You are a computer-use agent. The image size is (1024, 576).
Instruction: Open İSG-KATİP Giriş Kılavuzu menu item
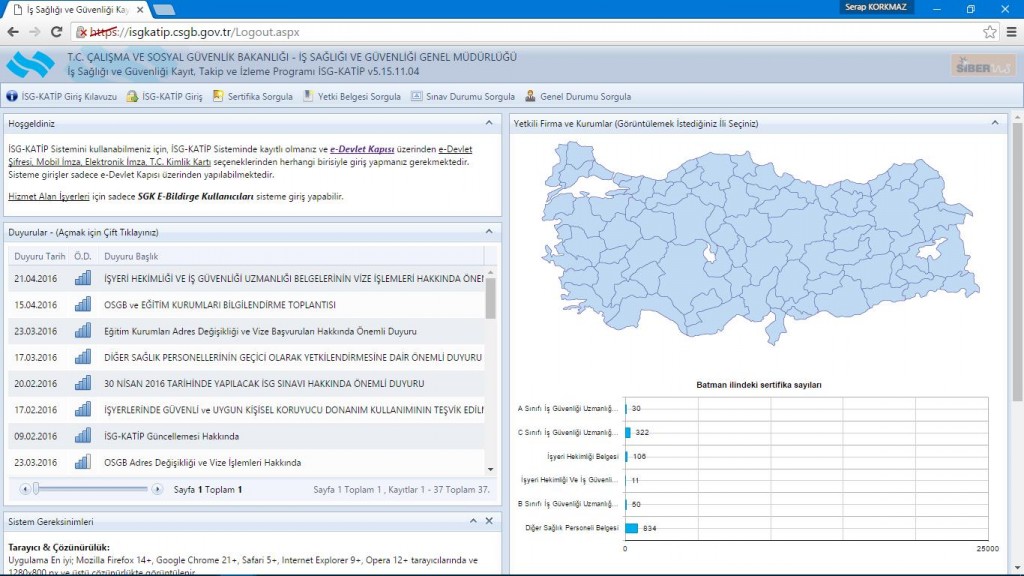click(61, 96)
